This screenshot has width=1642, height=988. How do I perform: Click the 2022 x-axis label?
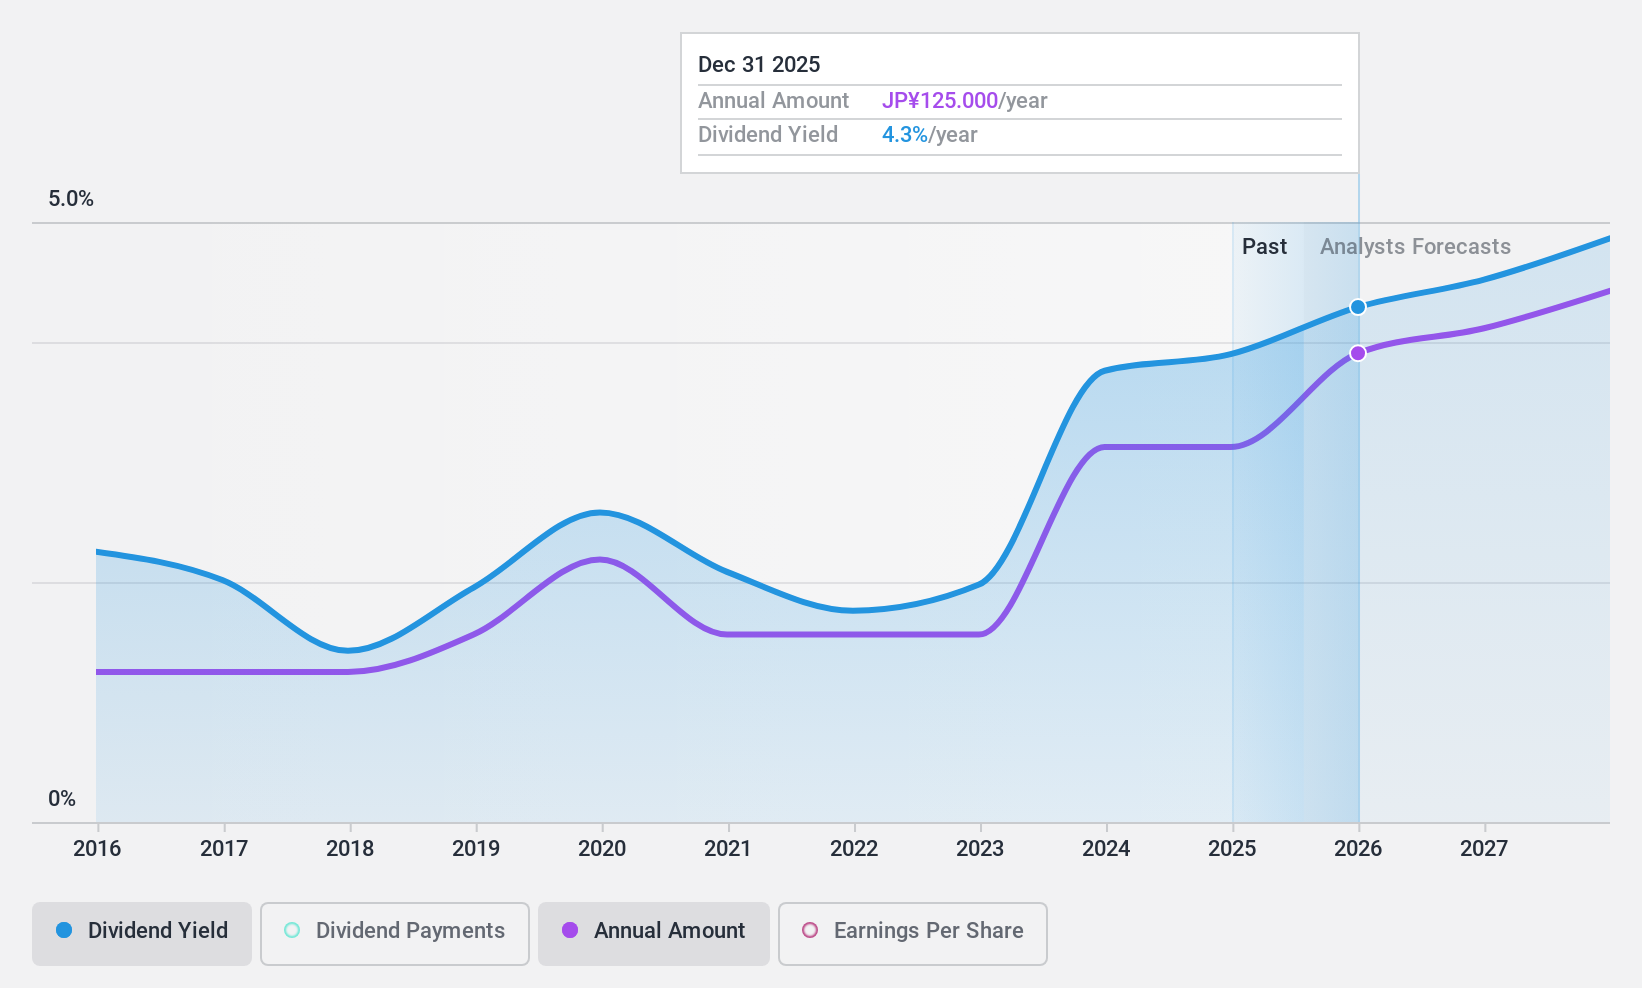pyautogui.click(x=854, y=849)
